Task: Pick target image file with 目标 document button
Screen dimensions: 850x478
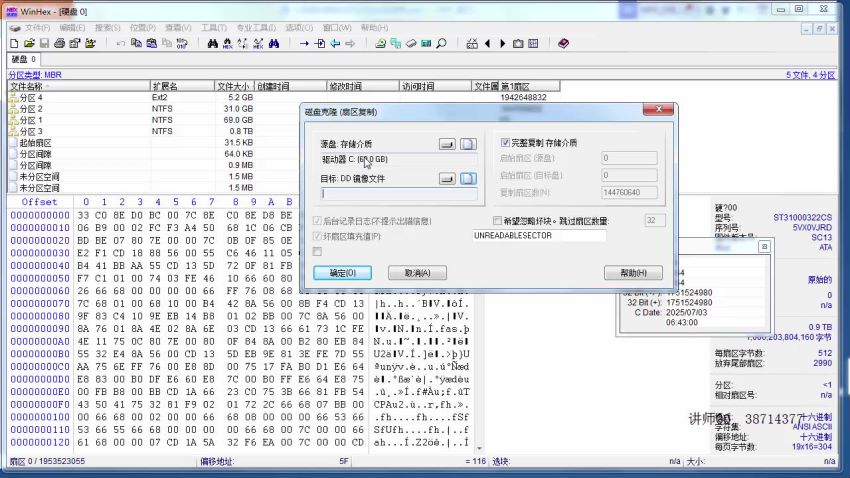Action: point(468,178)
